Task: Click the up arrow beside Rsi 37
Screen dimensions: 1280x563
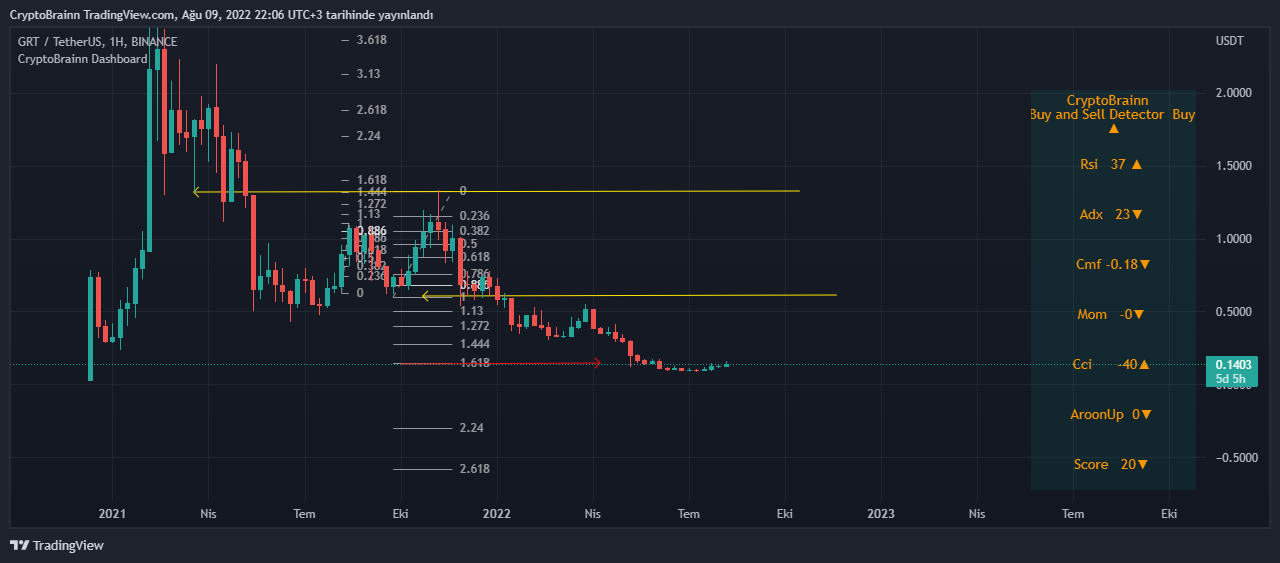Action: coord(1136,165)
